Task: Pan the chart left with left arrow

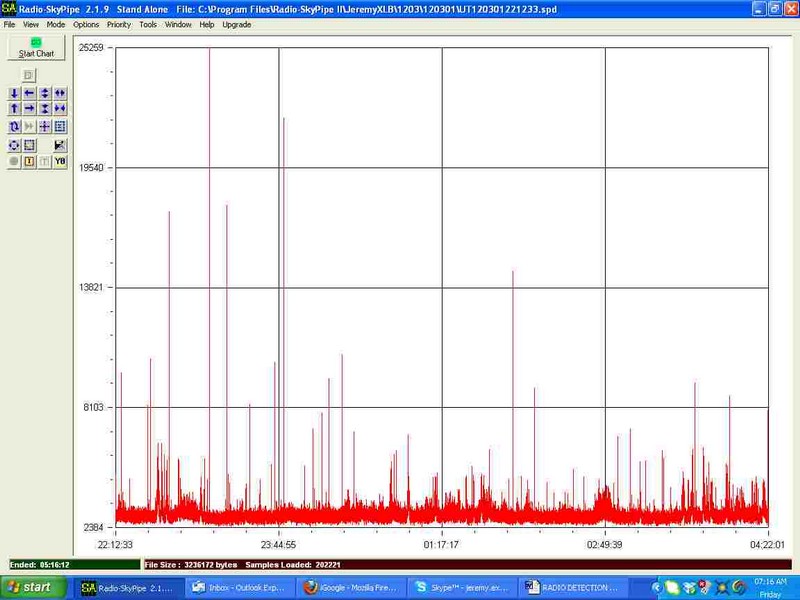Action: point(29,93)
